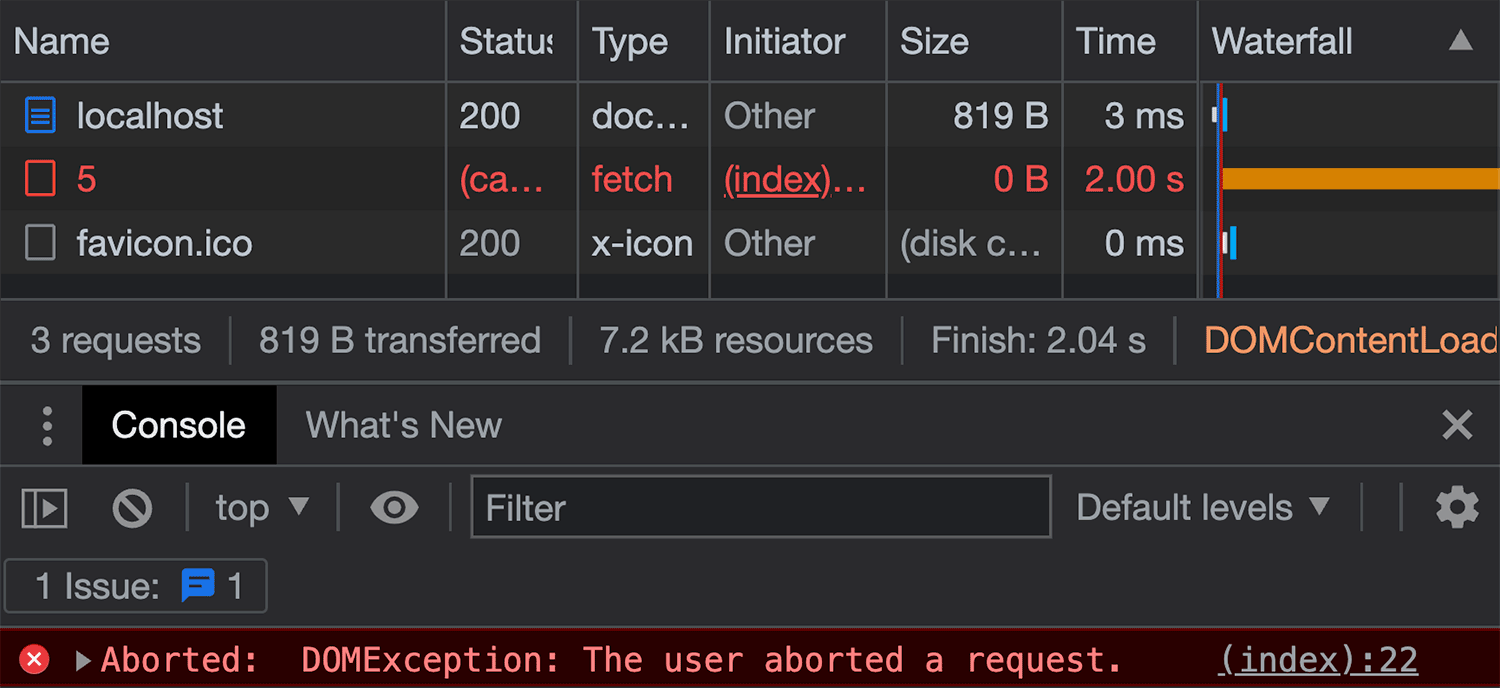Click the orange waterfall bar for request 5

click(x=1361, y=180)
